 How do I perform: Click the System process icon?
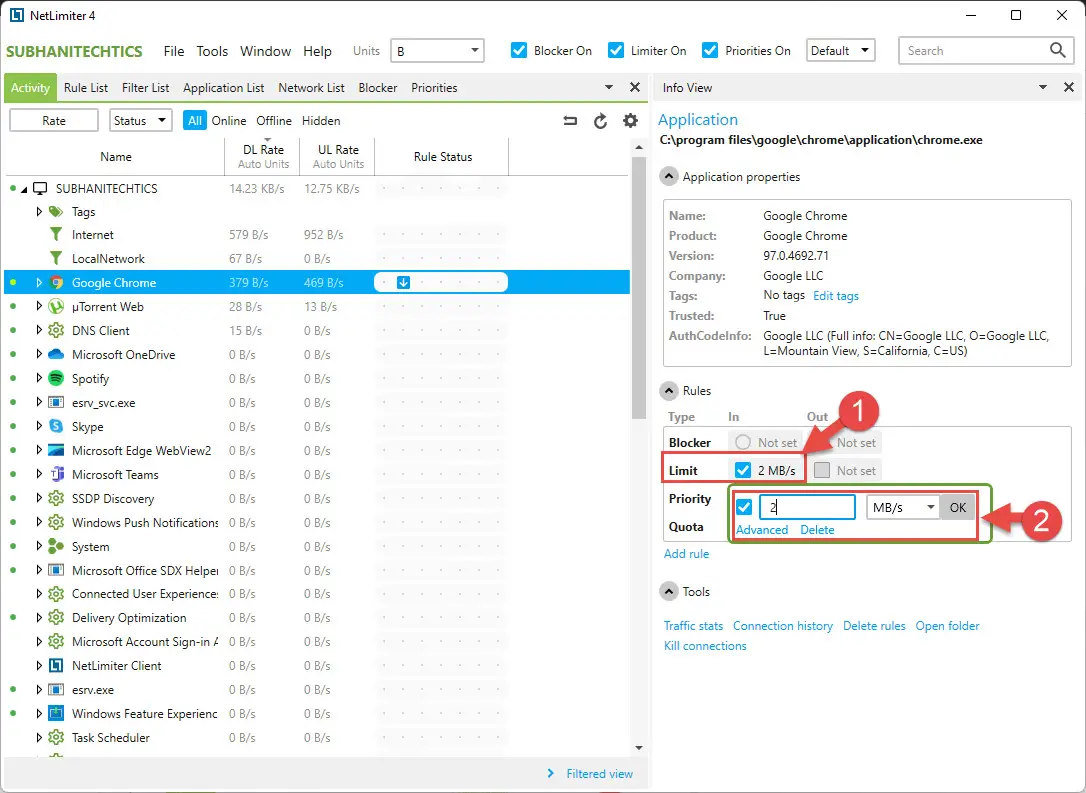(x=56, y=546)
